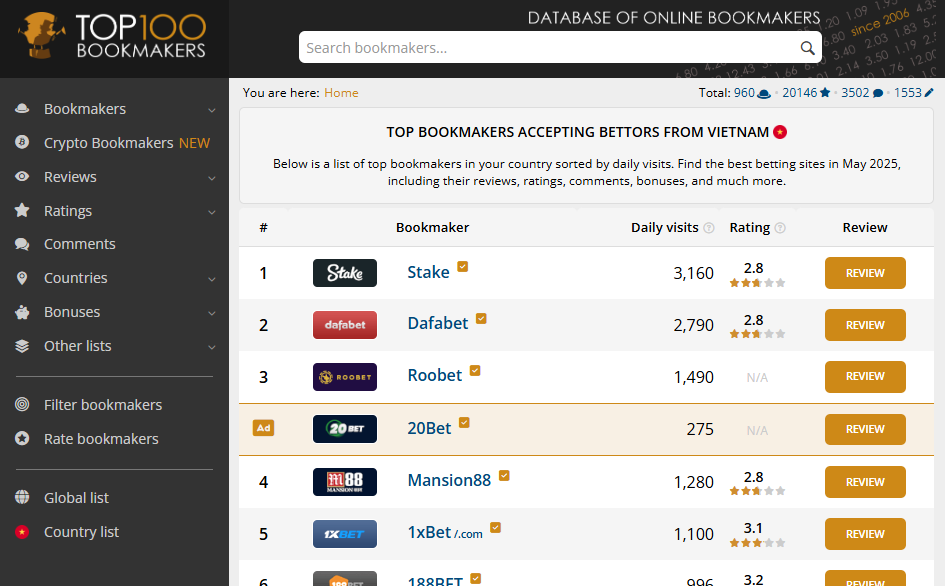Expand the Other lists menu chevron

212,347
